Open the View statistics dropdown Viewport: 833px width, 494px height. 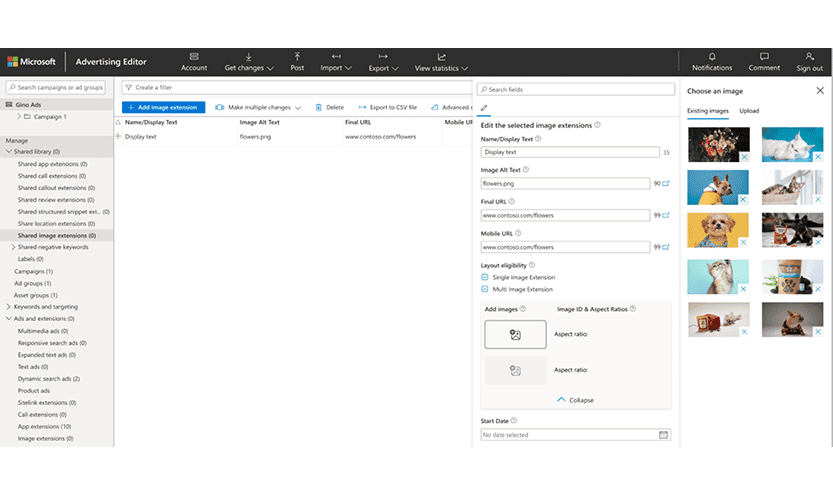click(x=441, y=68)
